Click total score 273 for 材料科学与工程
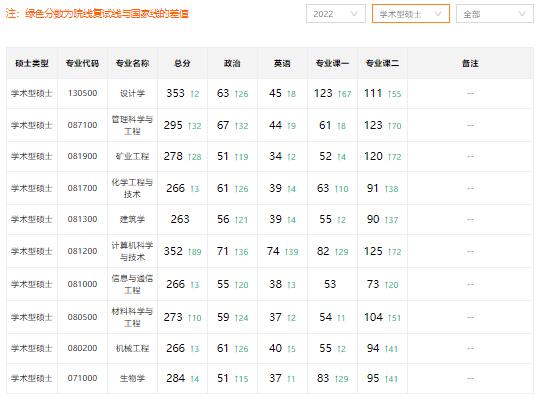The image size is (538, 398). (x=173, y=317)
